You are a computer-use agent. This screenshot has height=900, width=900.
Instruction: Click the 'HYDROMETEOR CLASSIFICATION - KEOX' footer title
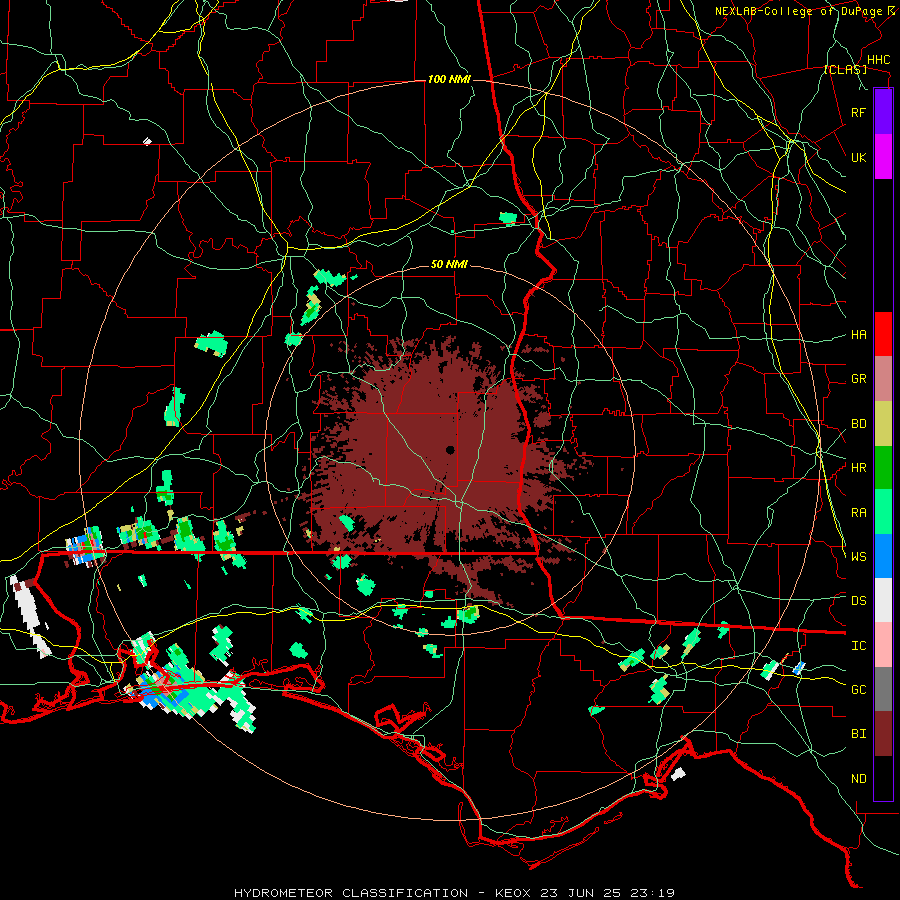point(383,893)
